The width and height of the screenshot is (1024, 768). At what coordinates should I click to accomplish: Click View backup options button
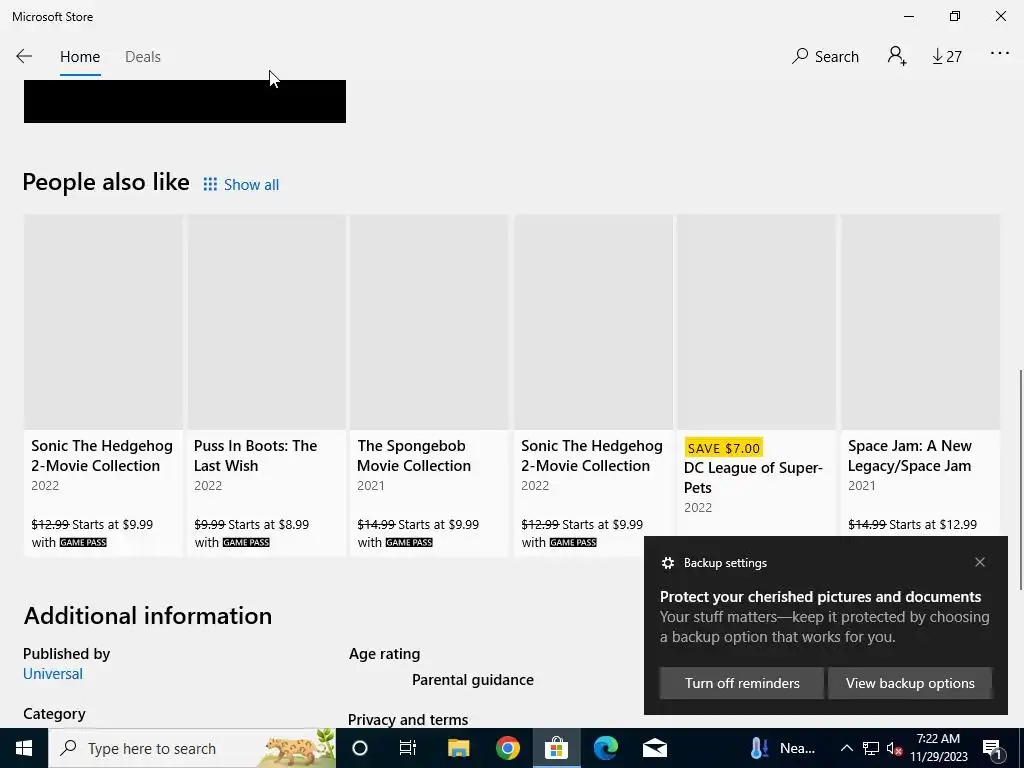click(x=910, y=683)
